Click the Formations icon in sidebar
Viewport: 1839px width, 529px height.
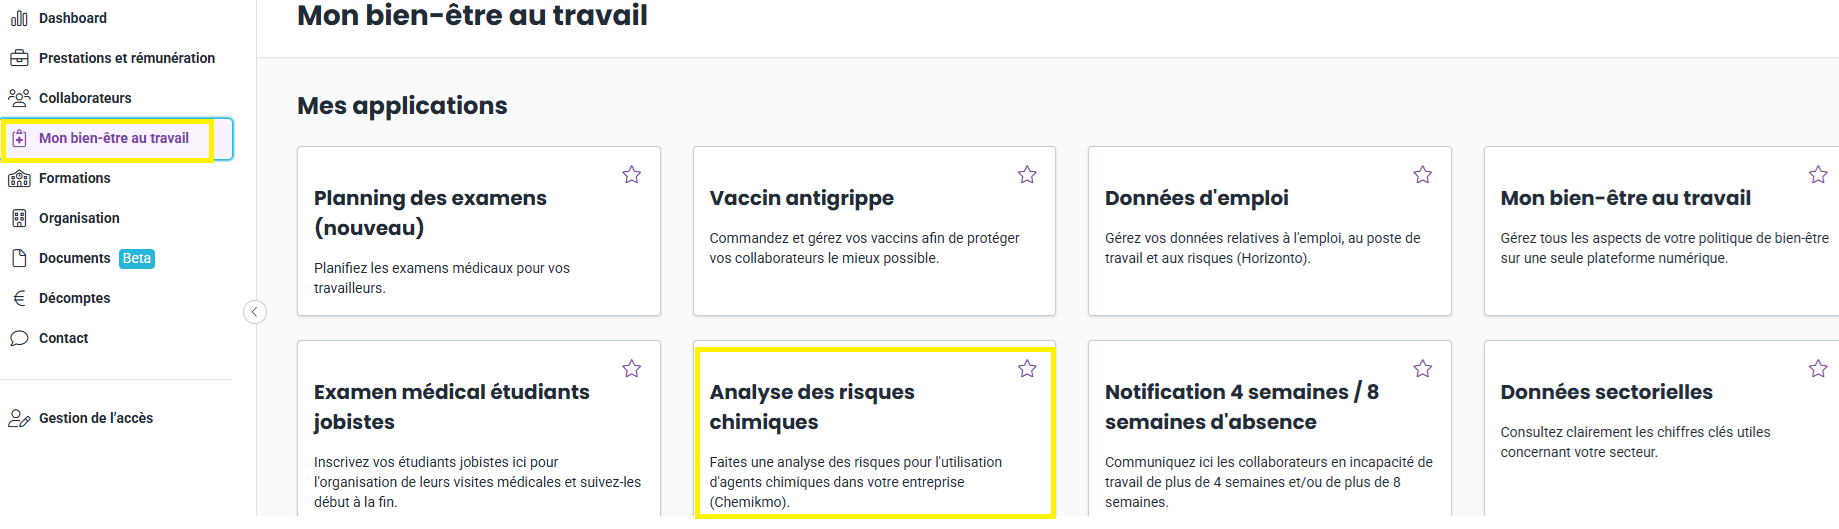coord(19,178)
